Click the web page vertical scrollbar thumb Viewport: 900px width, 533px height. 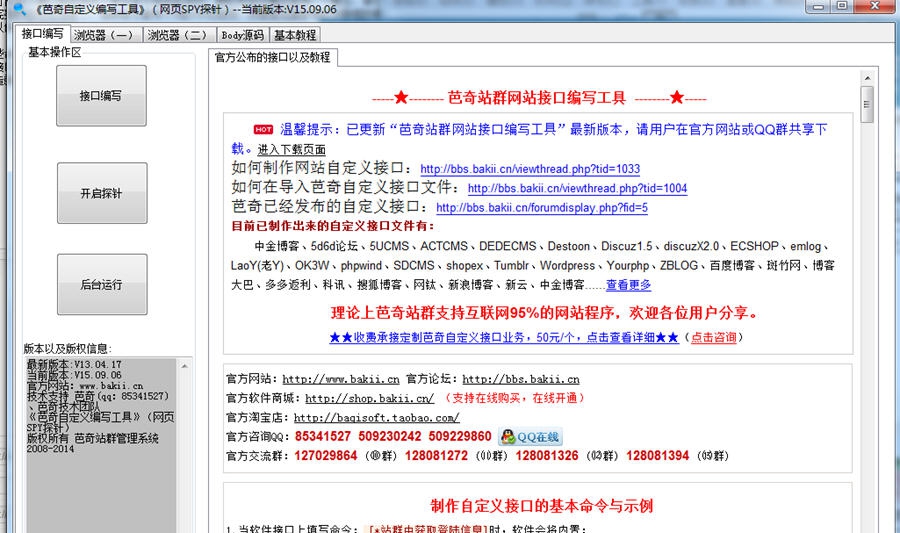(867, 104)
